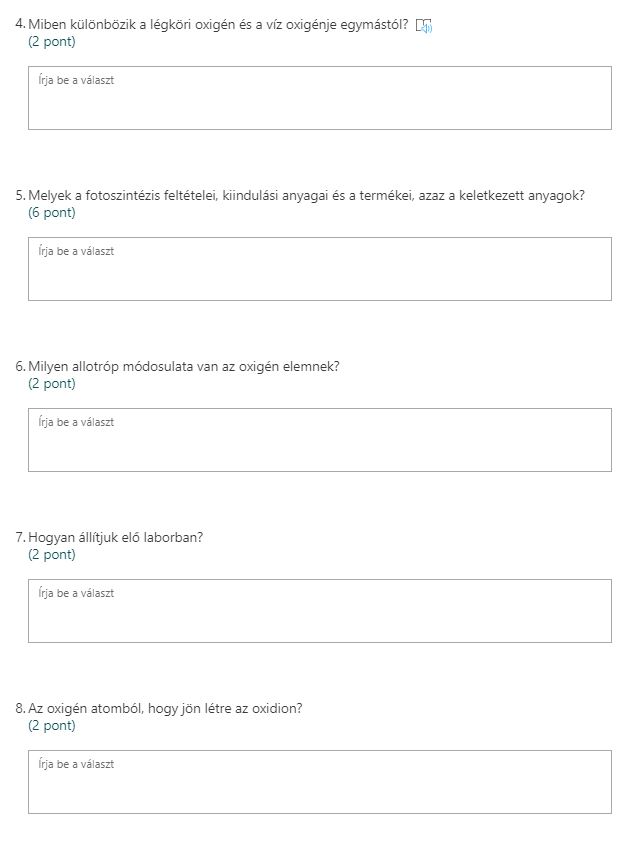The height and width of the screenshot is (843, 642).
Task: Click the '(2 pont)' label under question 8
Action: tap(52, 725)
